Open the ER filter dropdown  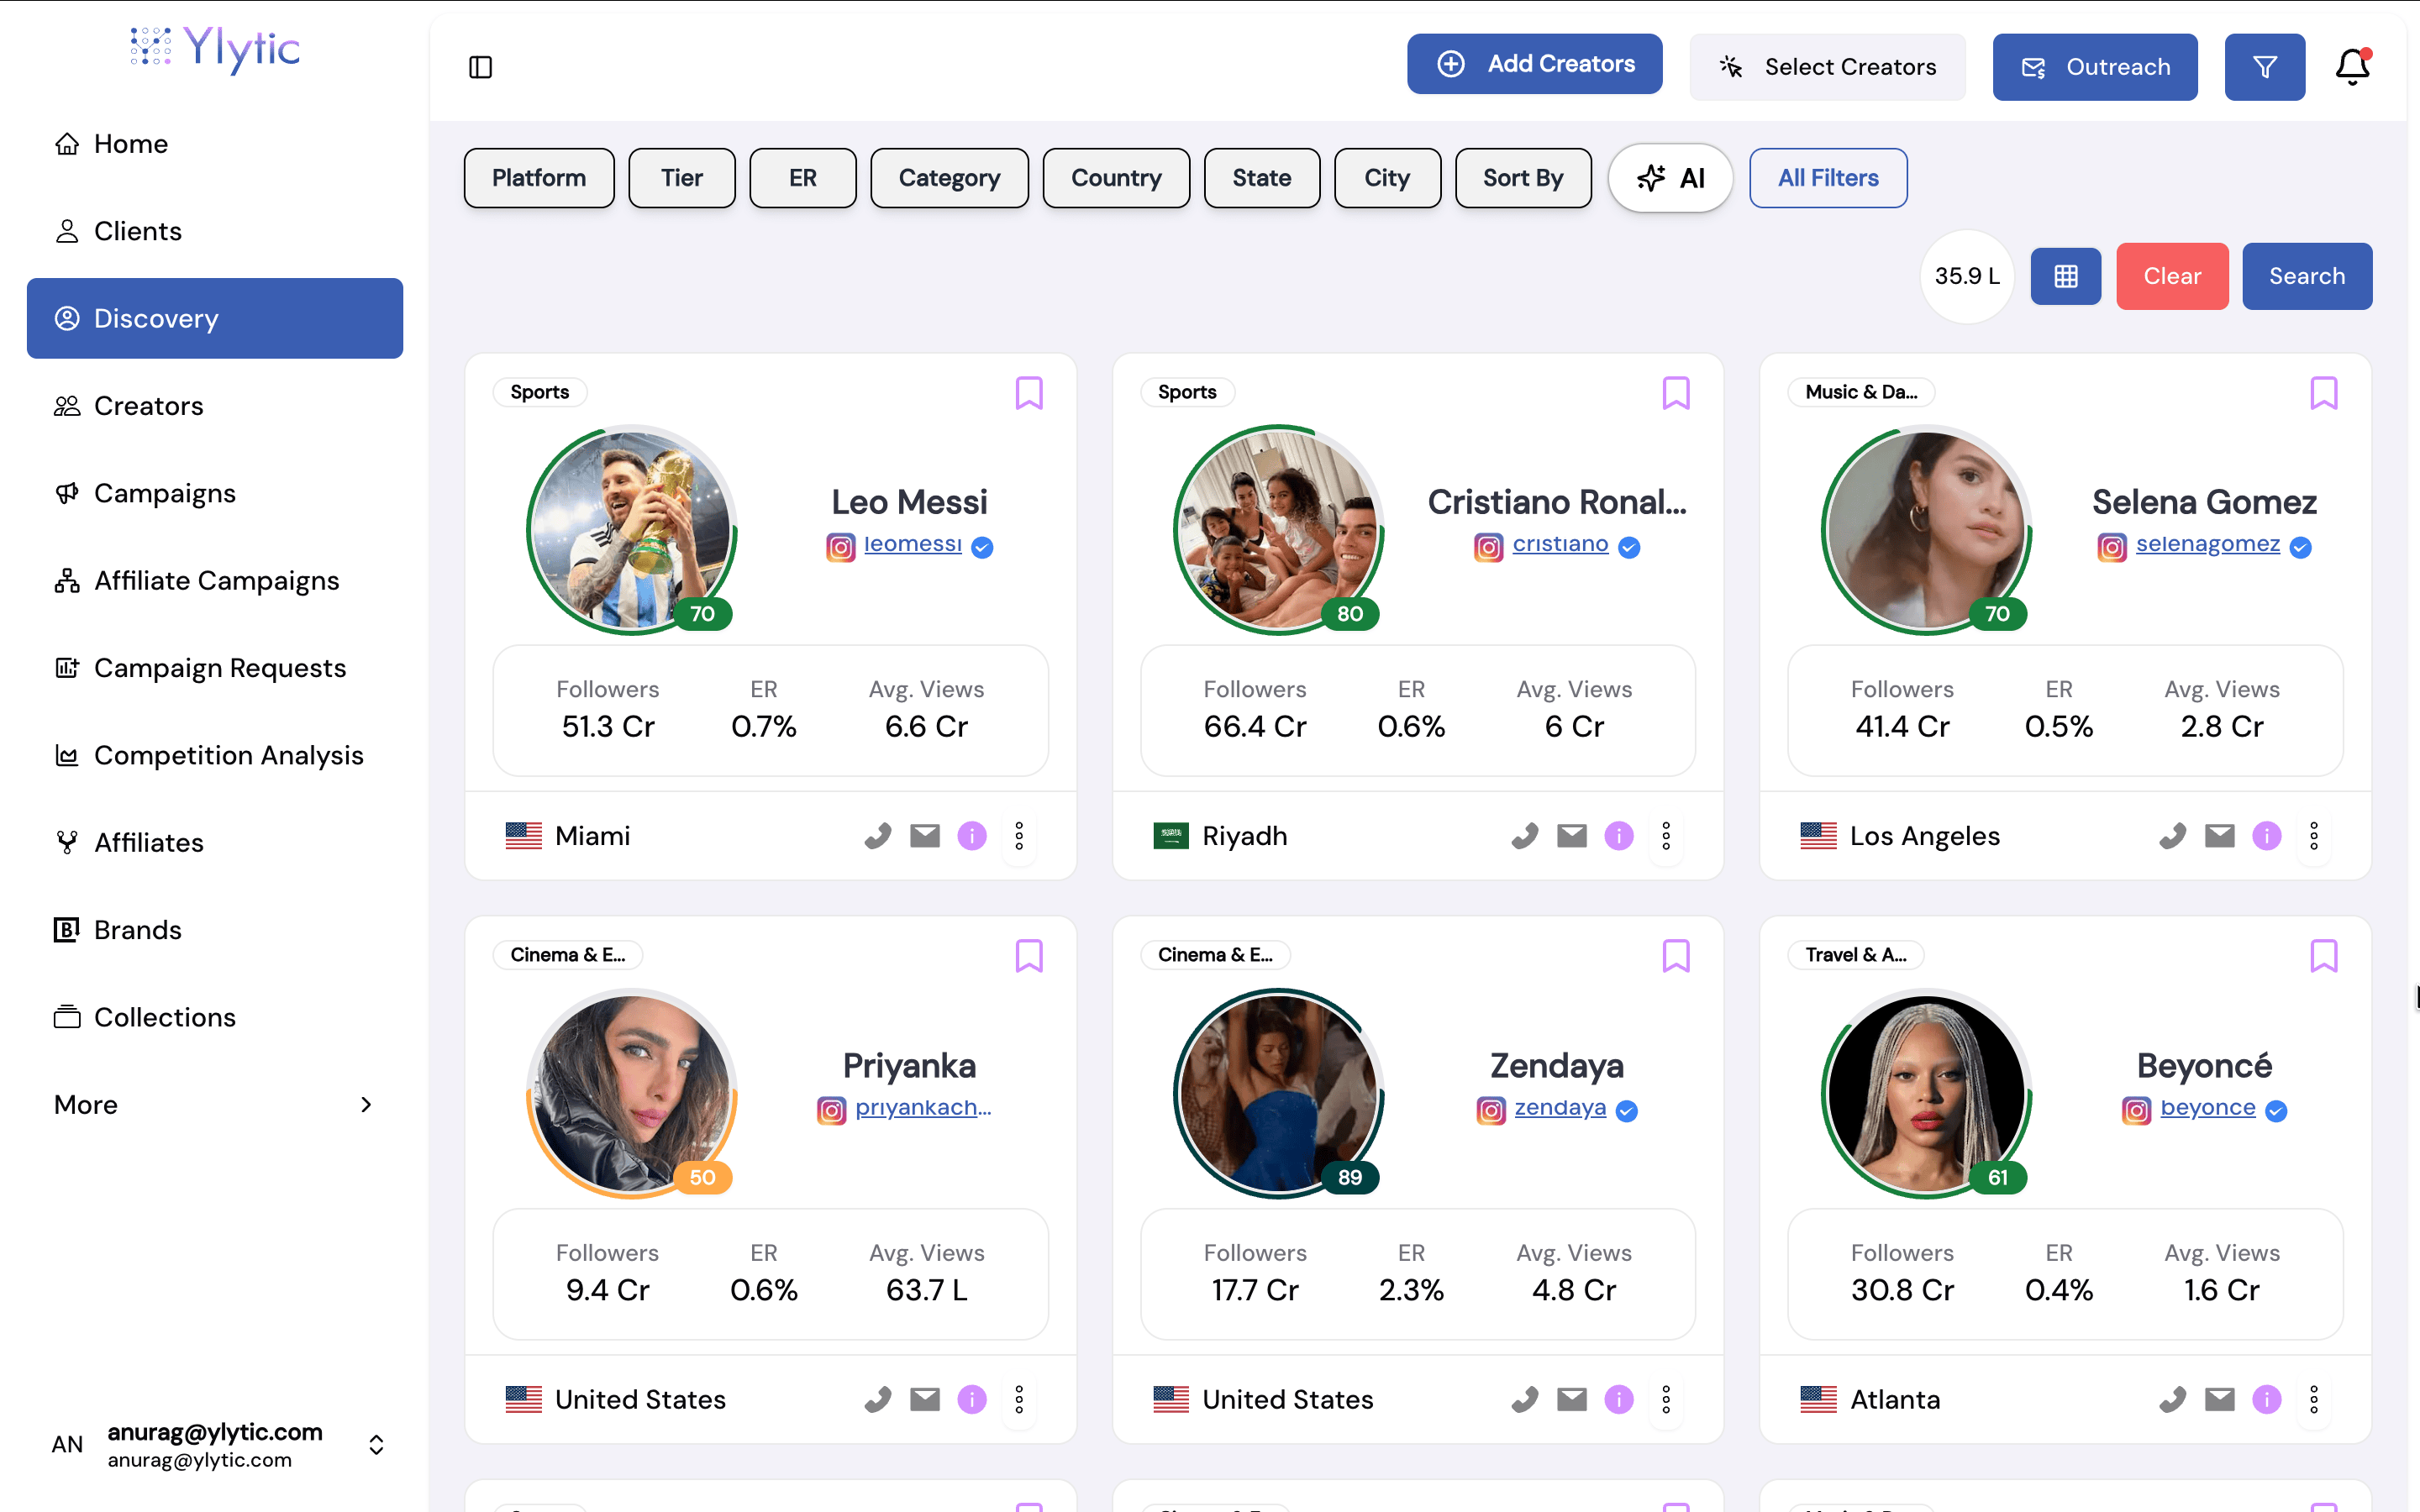[x=803, y=178]
